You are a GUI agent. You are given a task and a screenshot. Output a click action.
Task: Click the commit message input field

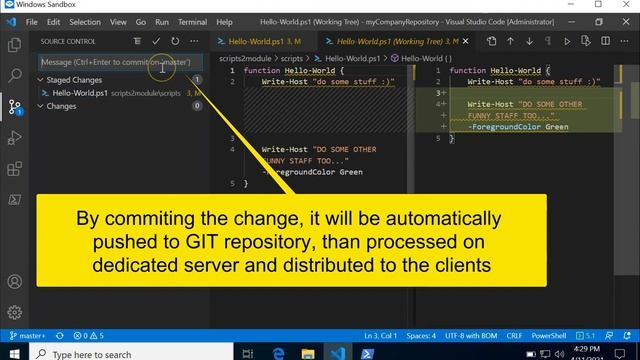coord(120,62)
